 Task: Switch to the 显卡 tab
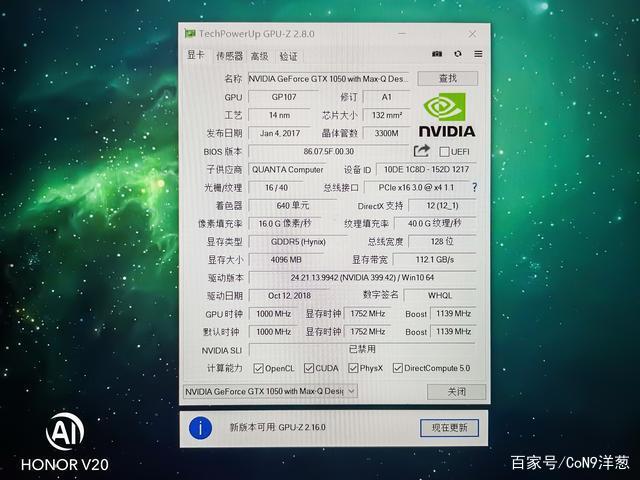(196, 55)
